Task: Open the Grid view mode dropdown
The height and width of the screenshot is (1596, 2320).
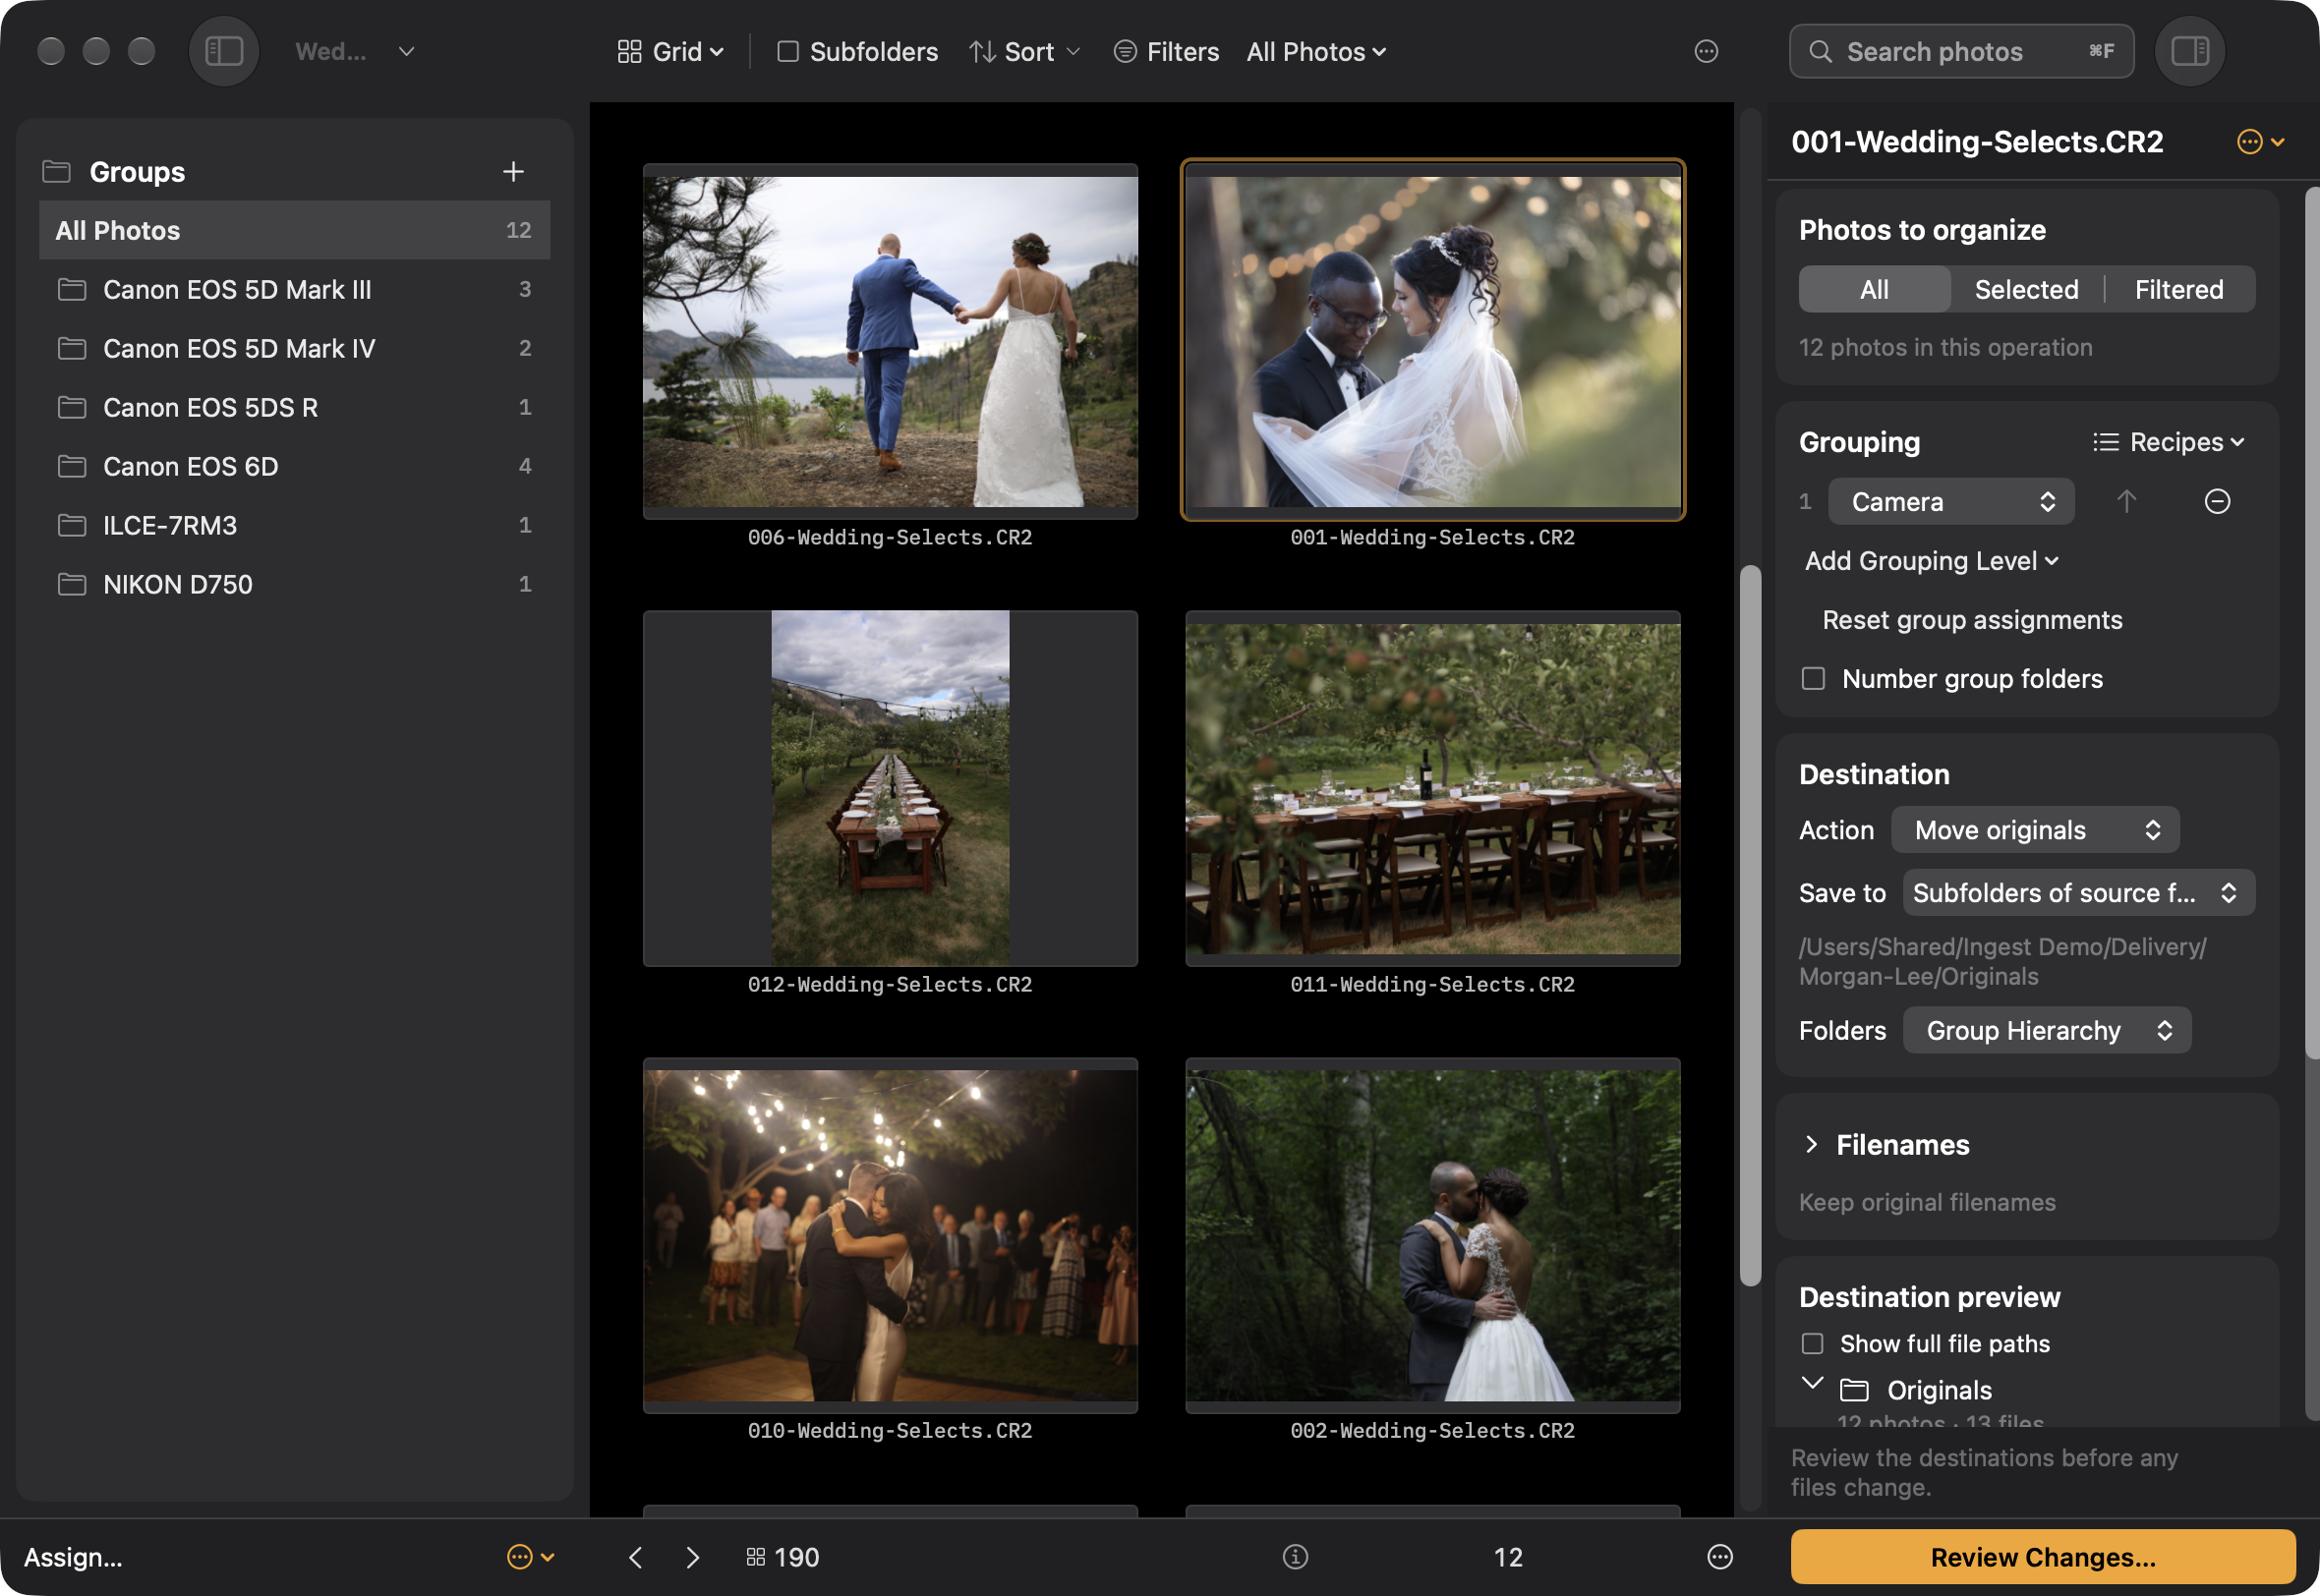Action: point(671,51)
